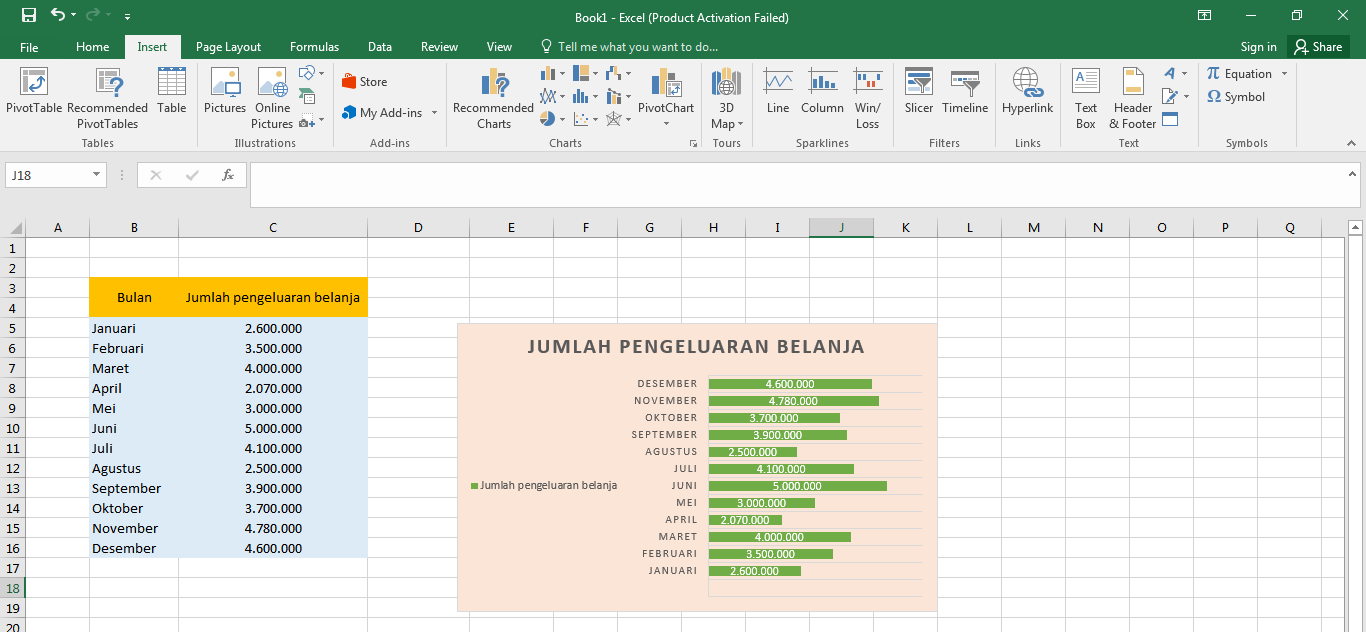Click the Sign in link
This screenshot has height=632, width=1366.
pos(1258,46)
